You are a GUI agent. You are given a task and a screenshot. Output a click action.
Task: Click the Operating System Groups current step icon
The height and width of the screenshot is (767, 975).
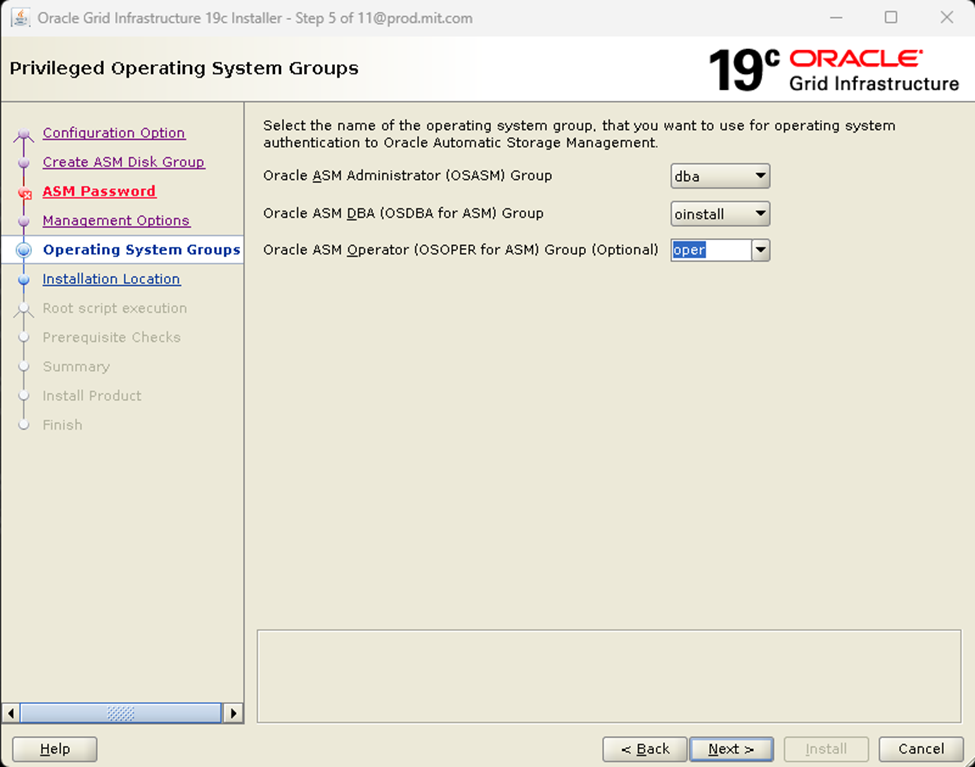pos(24,250)
